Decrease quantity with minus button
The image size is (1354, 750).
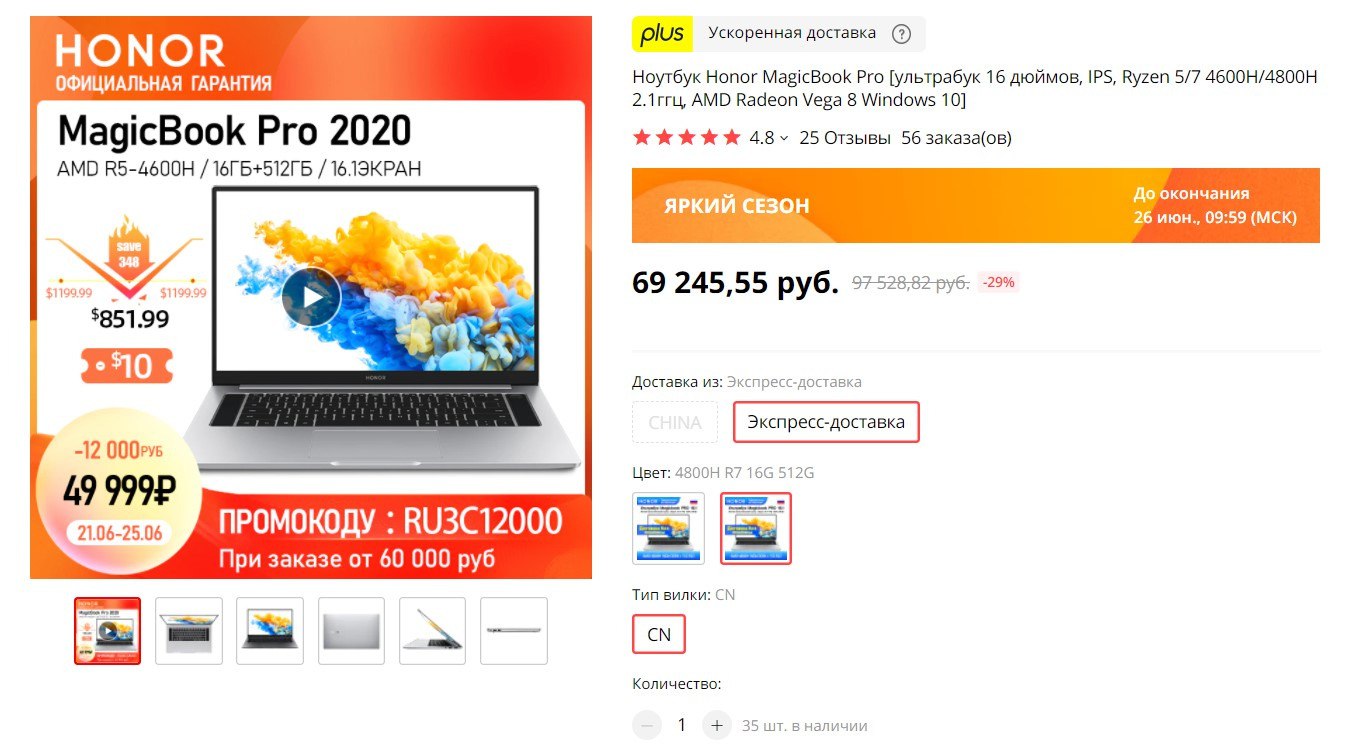[x=647, y=725]
